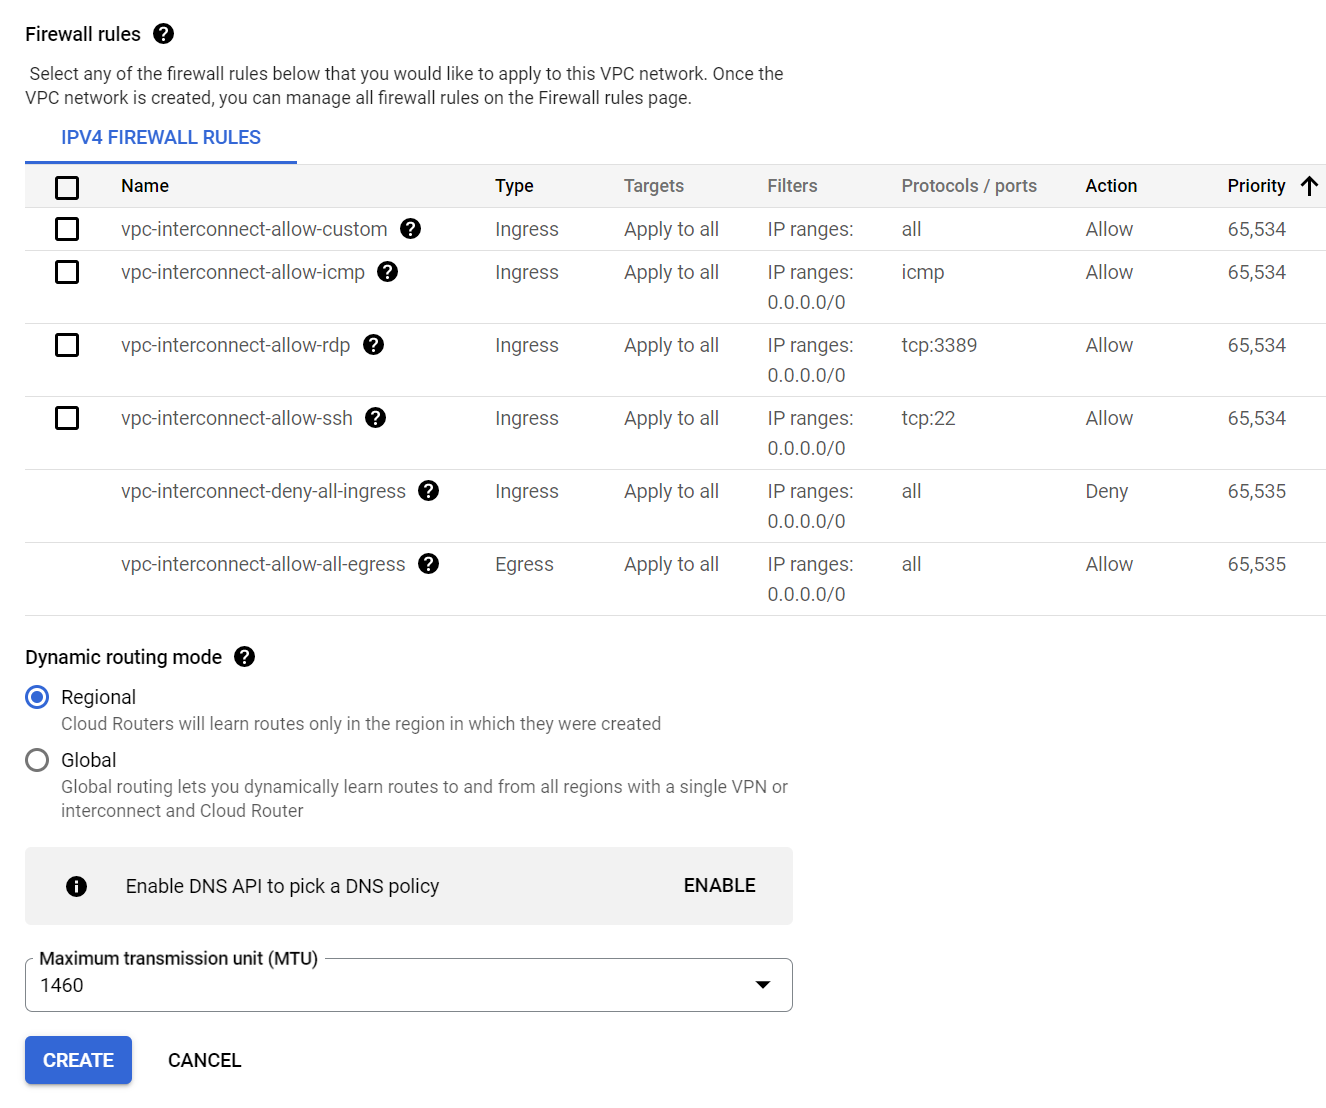The height and width of the screenshot is (1108, 1326).
Task: Select the Regional routing mode
Action: [36, 697]
